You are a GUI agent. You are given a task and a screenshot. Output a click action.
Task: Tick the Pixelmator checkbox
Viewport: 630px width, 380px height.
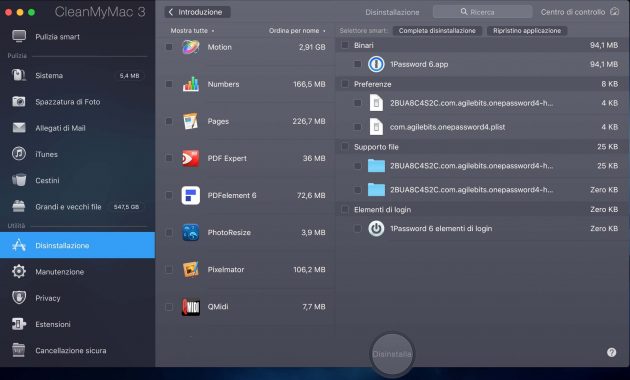click(169, 270)
